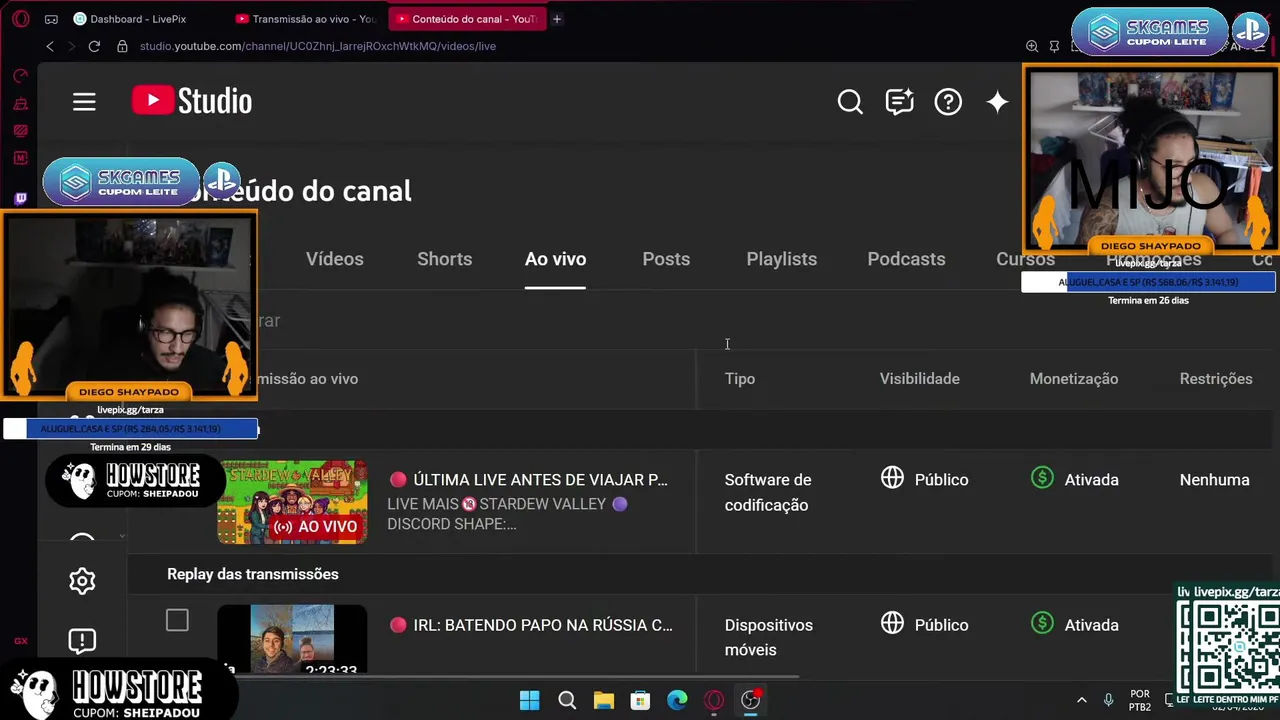Expand hidden system tray icons chevron
The image size is (1280, 720).
[x=1081, y=700]
